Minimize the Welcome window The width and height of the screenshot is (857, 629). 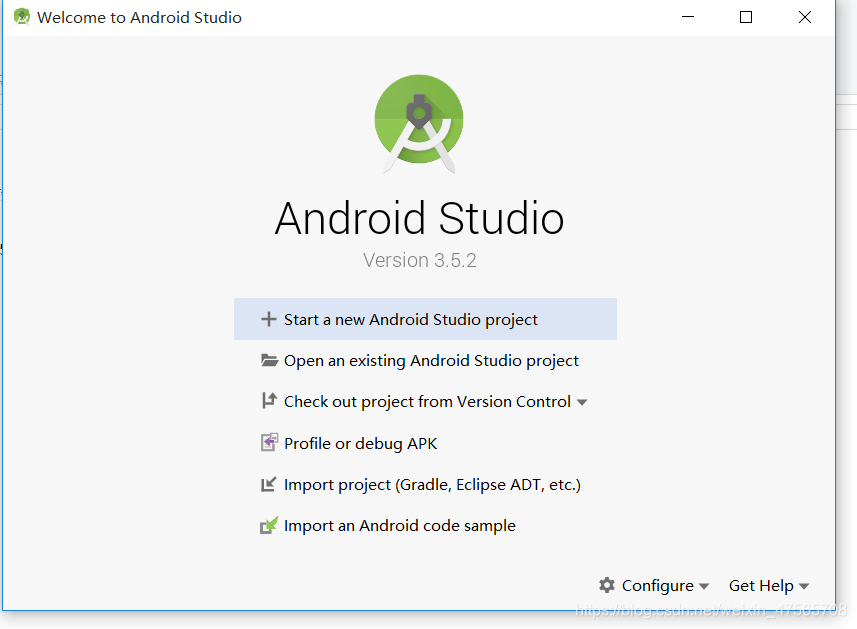click(x=688, y=17)
